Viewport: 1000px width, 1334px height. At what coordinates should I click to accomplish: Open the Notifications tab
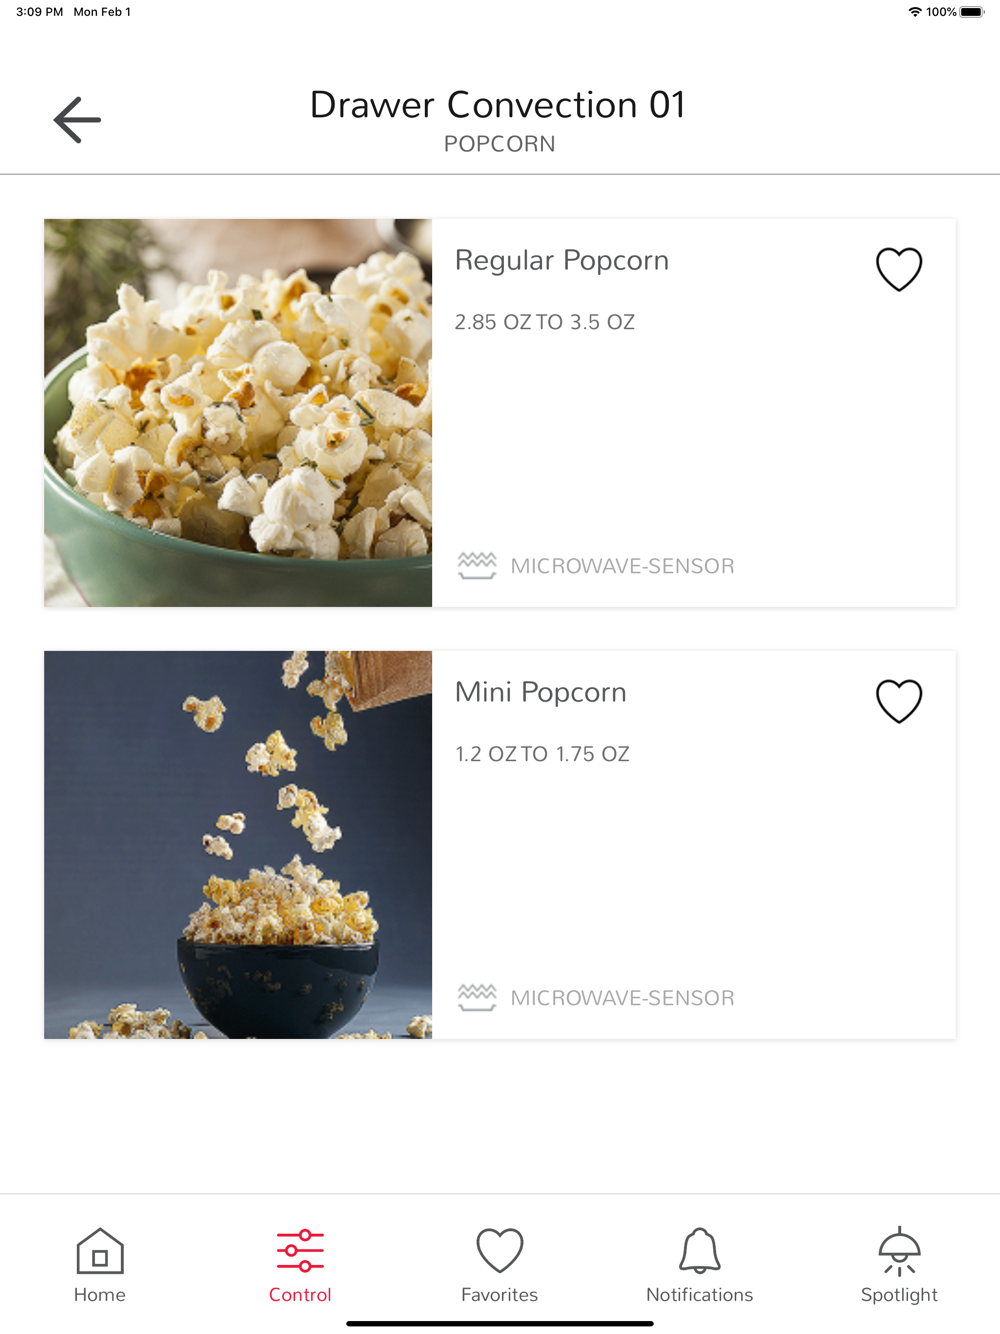700,1265
